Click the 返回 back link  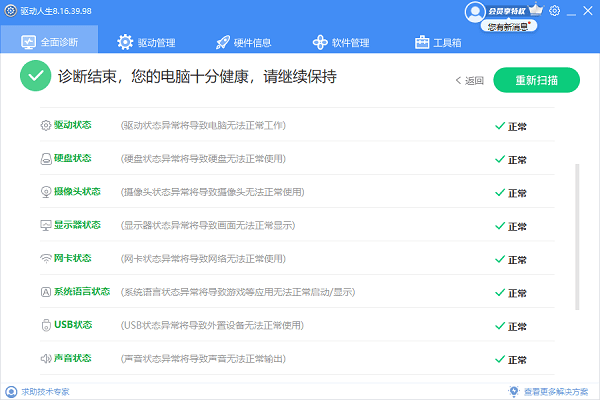pyautogui.click(x=469, y=80)
